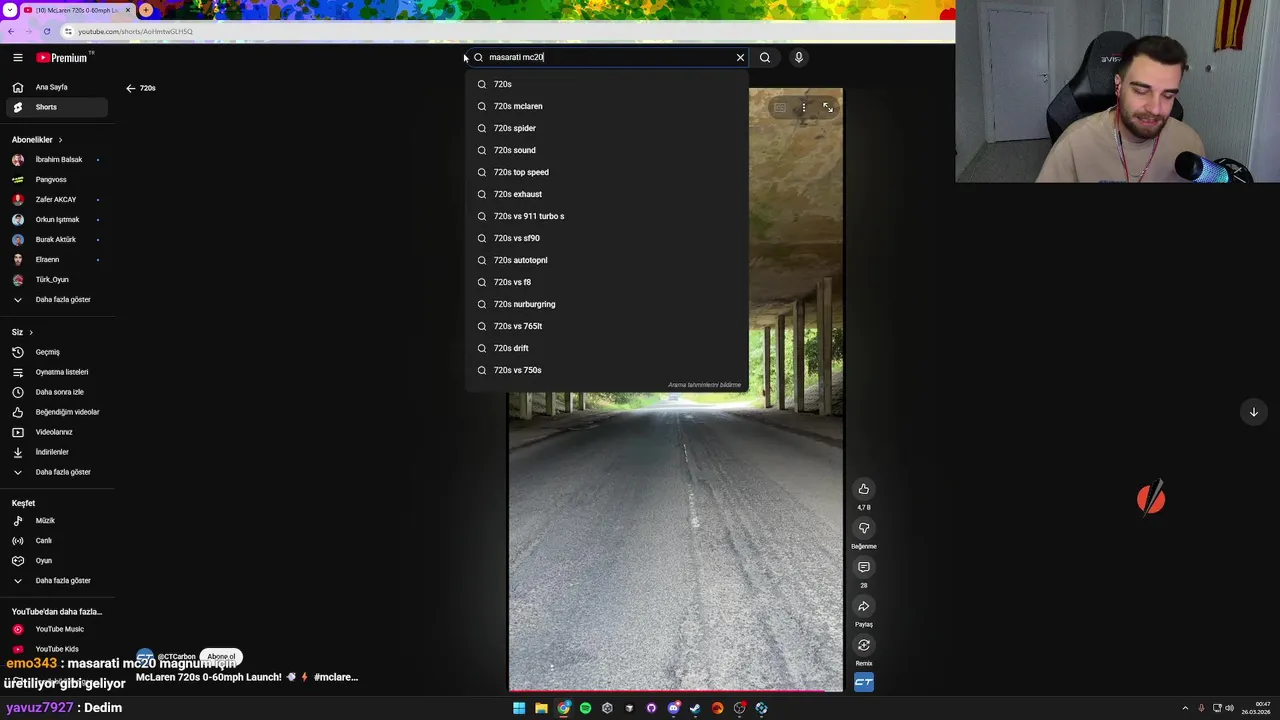Screen dimensions: 1280x720
Task: Click the browser address bar URL
Action: click(x=135, y=31)
